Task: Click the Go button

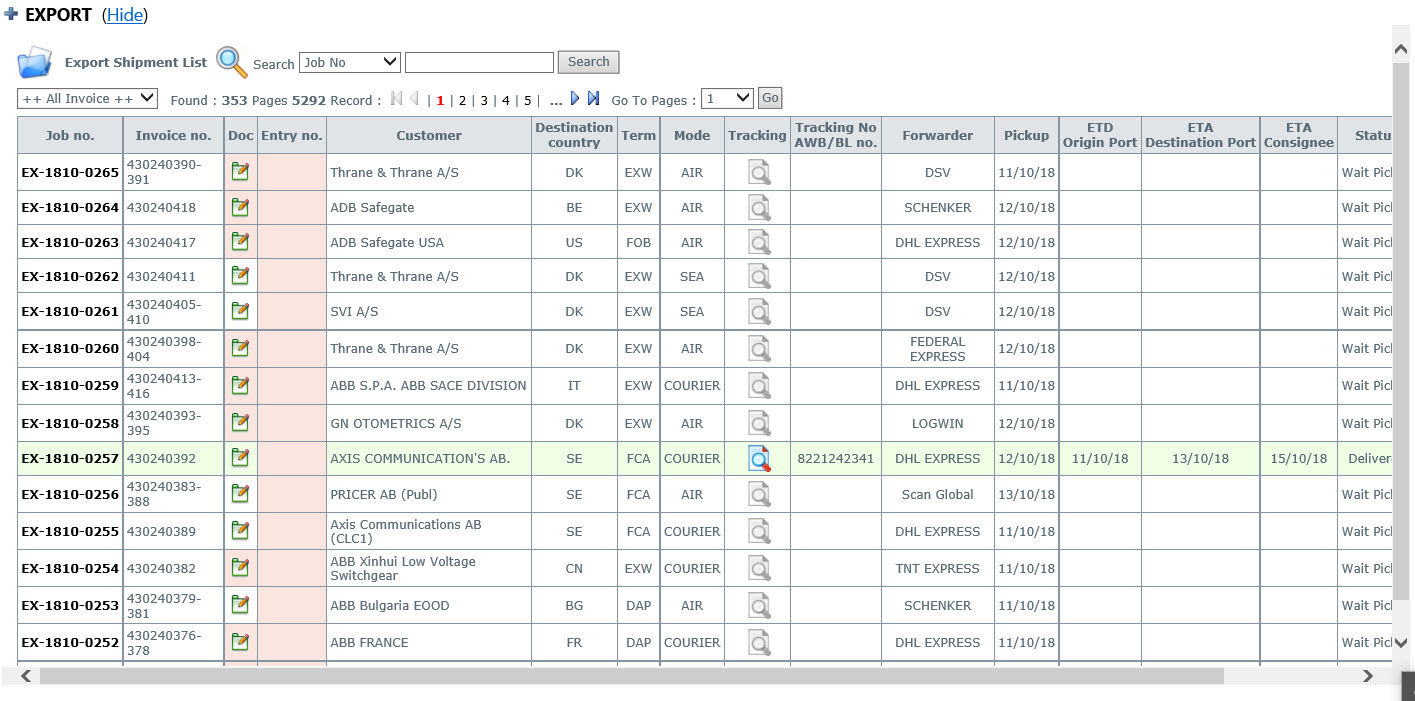Action: [x=770, y=98]
